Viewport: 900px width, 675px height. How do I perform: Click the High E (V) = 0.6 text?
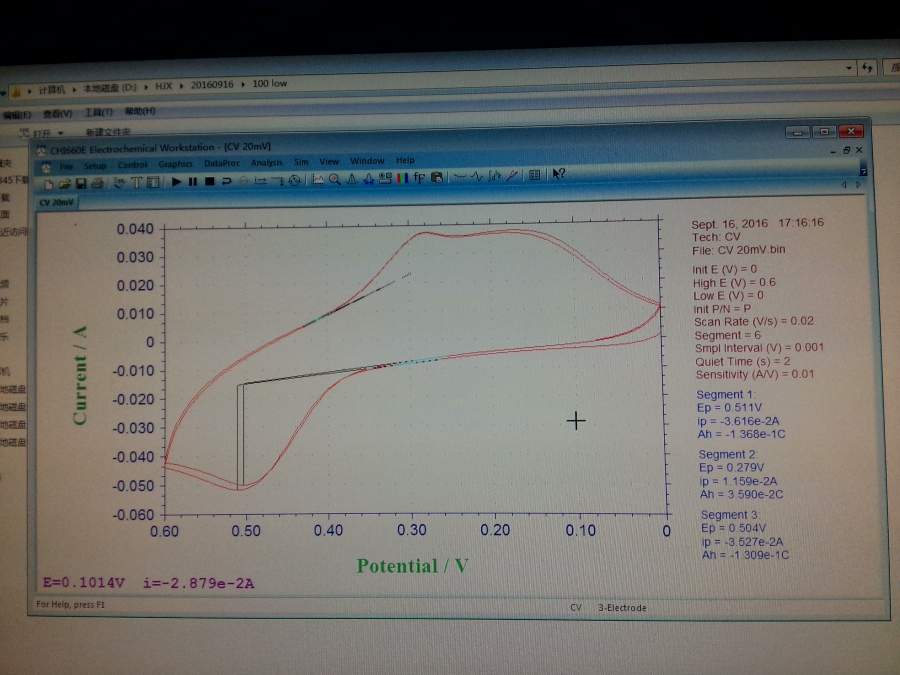click(734, 282)
